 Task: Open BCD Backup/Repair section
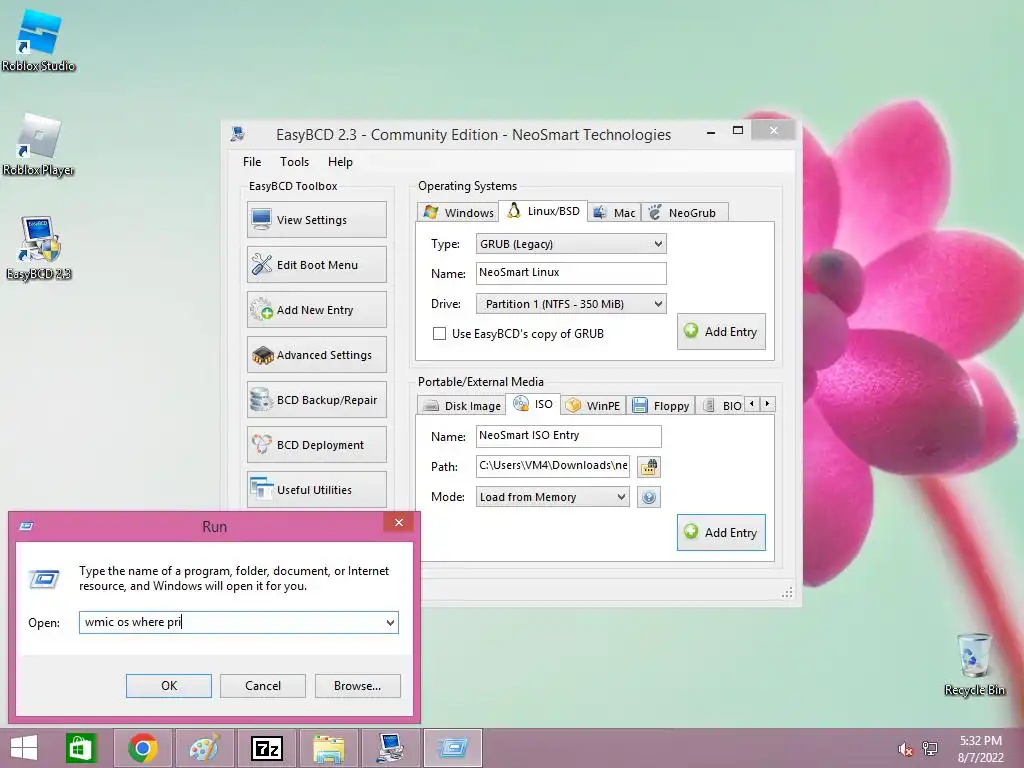pyautogui.click(x=317, y=400)
